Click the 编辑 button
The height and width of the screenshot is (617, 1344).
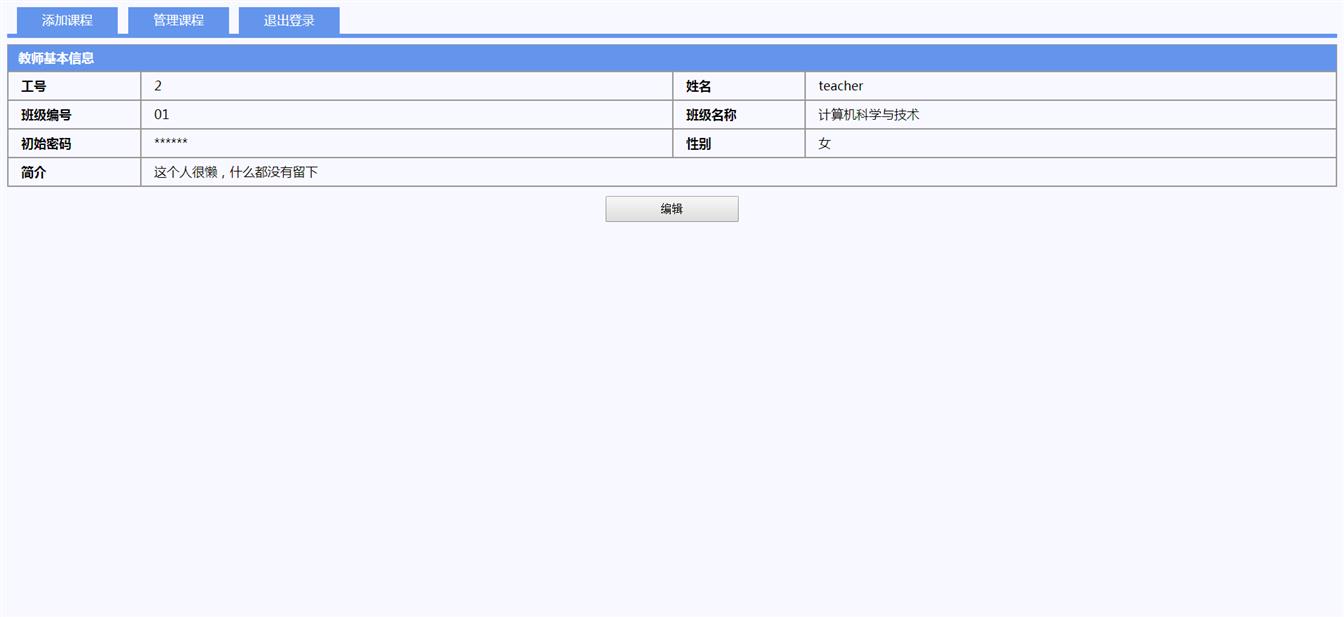(x=672, y=209)
